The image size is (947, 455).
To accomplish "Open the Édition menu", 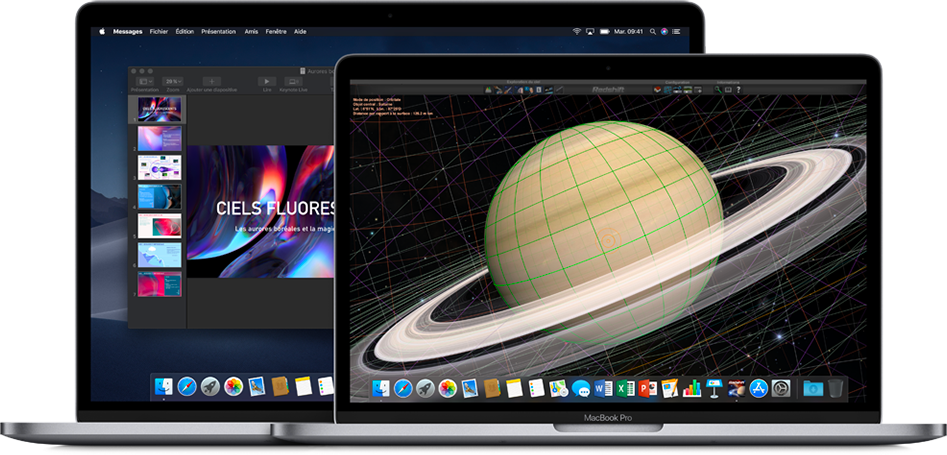I will [x=185, y=31].
